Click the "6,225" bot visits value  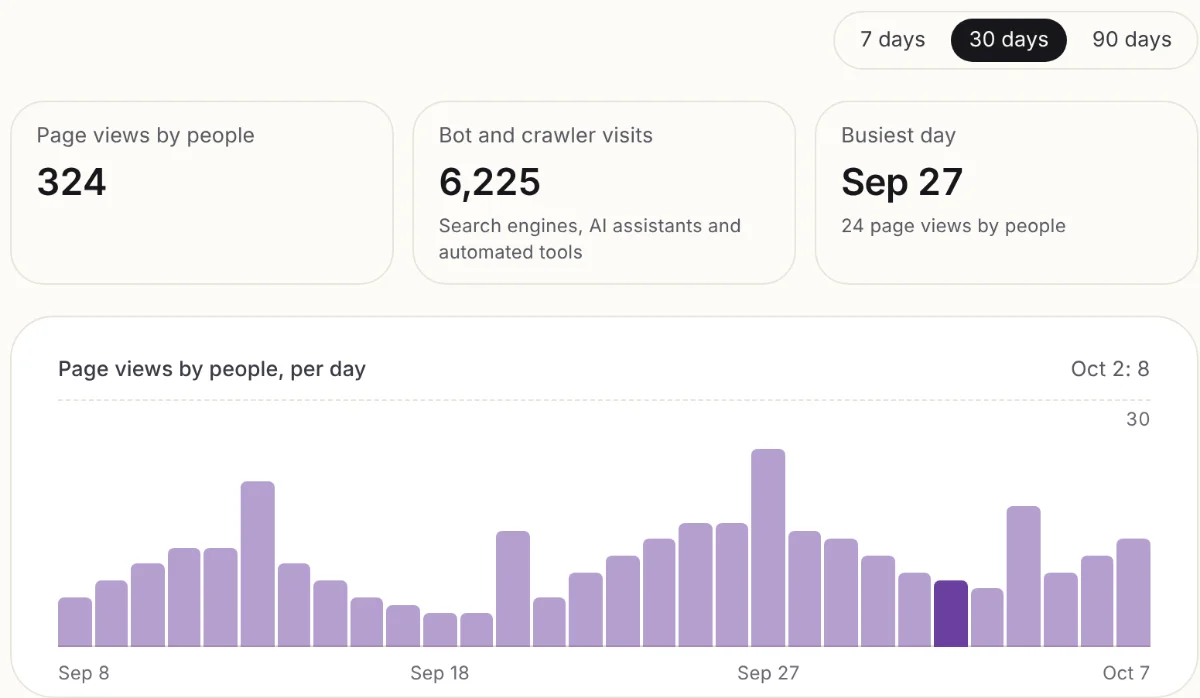[490, 182]
